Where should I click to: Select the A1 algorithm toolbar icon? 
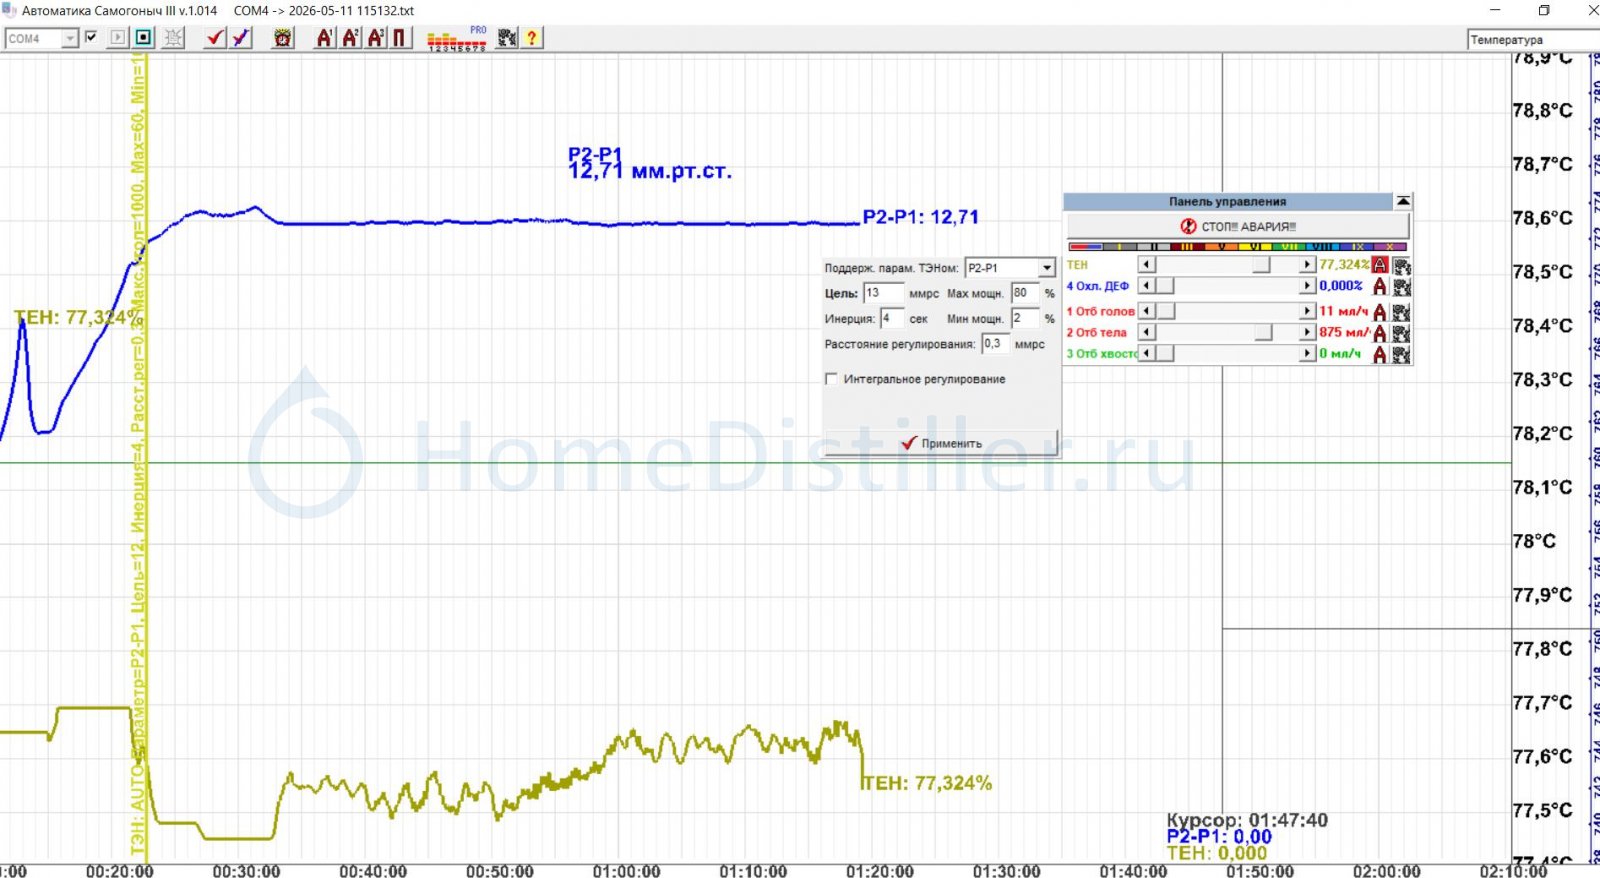[324, 38]
